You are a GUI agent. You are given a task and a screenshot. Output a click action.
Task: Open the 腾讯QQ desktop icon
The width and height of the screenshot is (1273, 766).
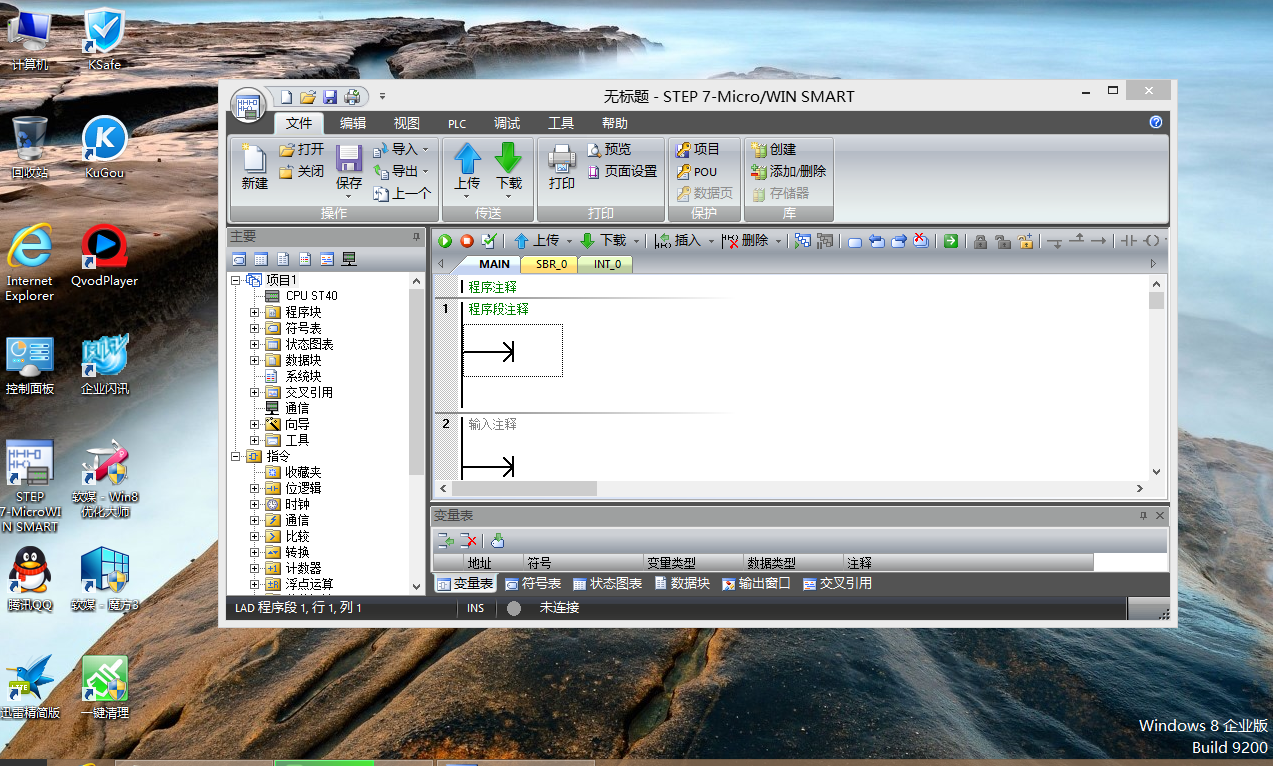tap(30, 578)
